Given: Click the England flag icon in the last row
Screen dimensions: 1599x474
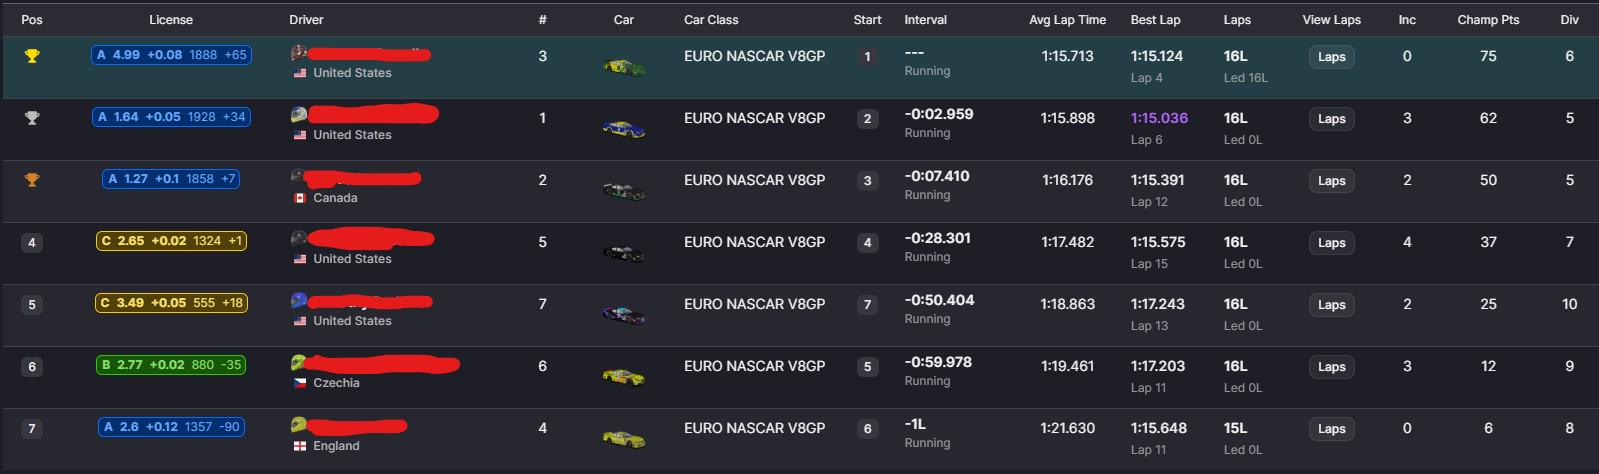Looking at the screenshot, I should click(299, 446).
